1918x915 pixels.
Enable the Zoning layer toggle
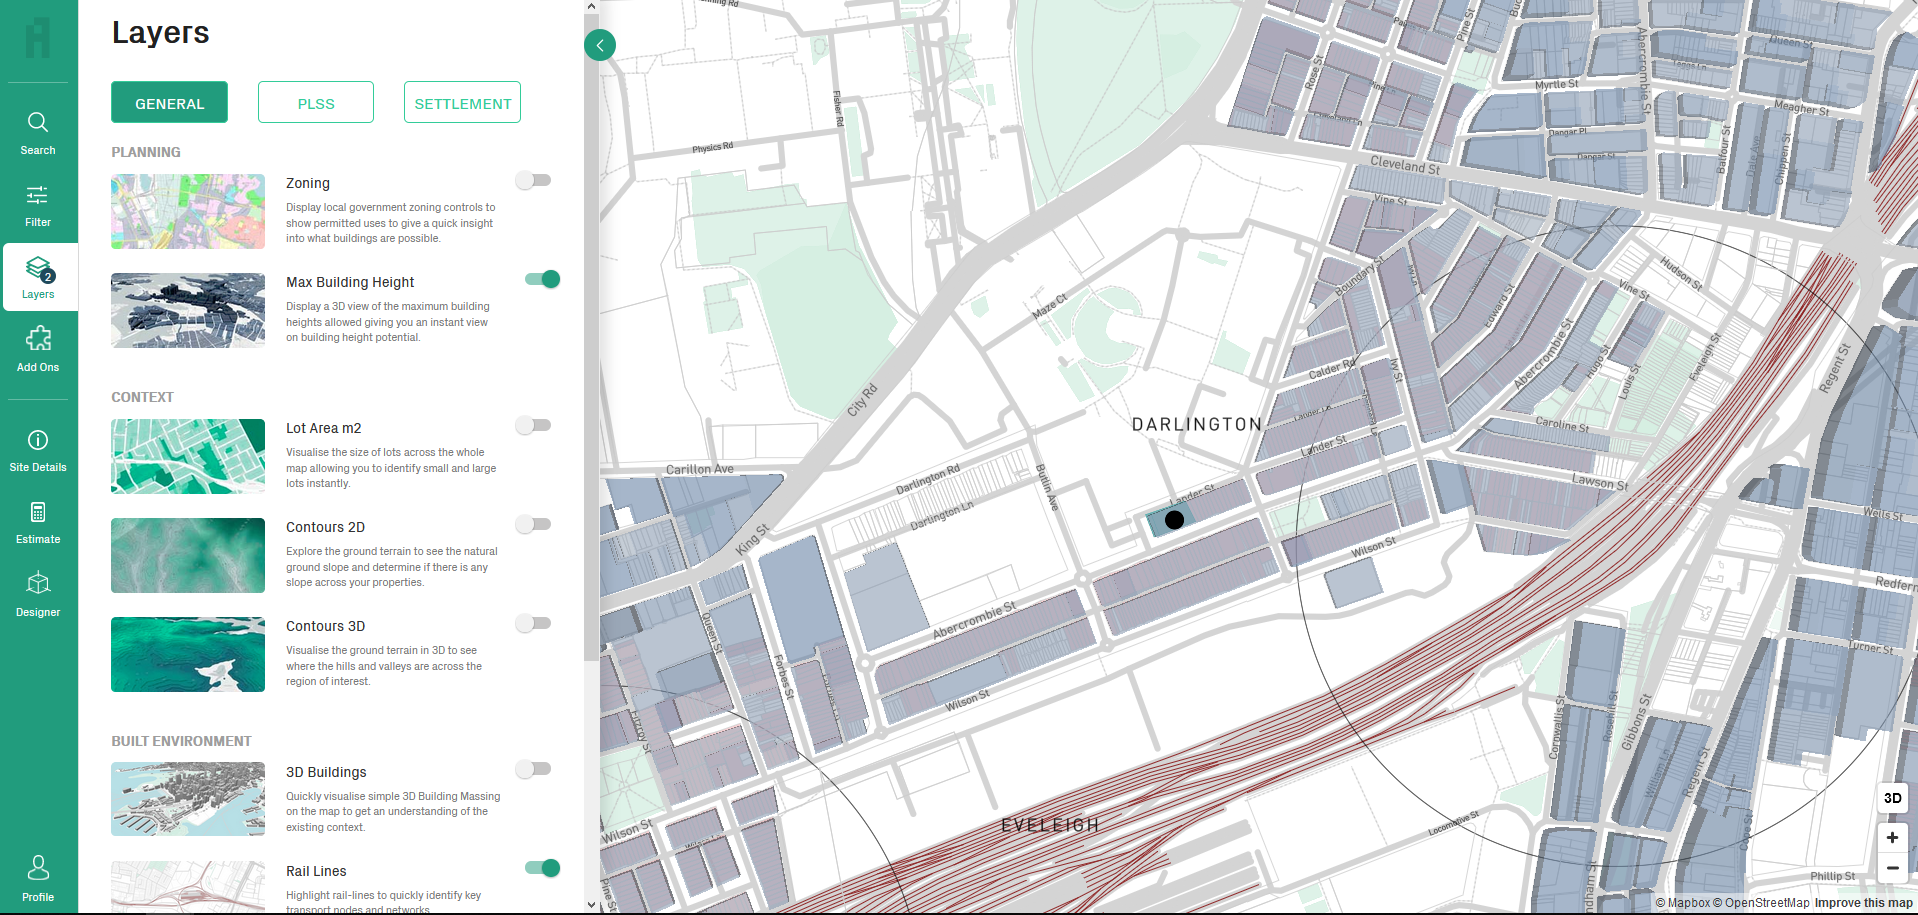pyautogui.click(x=533, y=180)
